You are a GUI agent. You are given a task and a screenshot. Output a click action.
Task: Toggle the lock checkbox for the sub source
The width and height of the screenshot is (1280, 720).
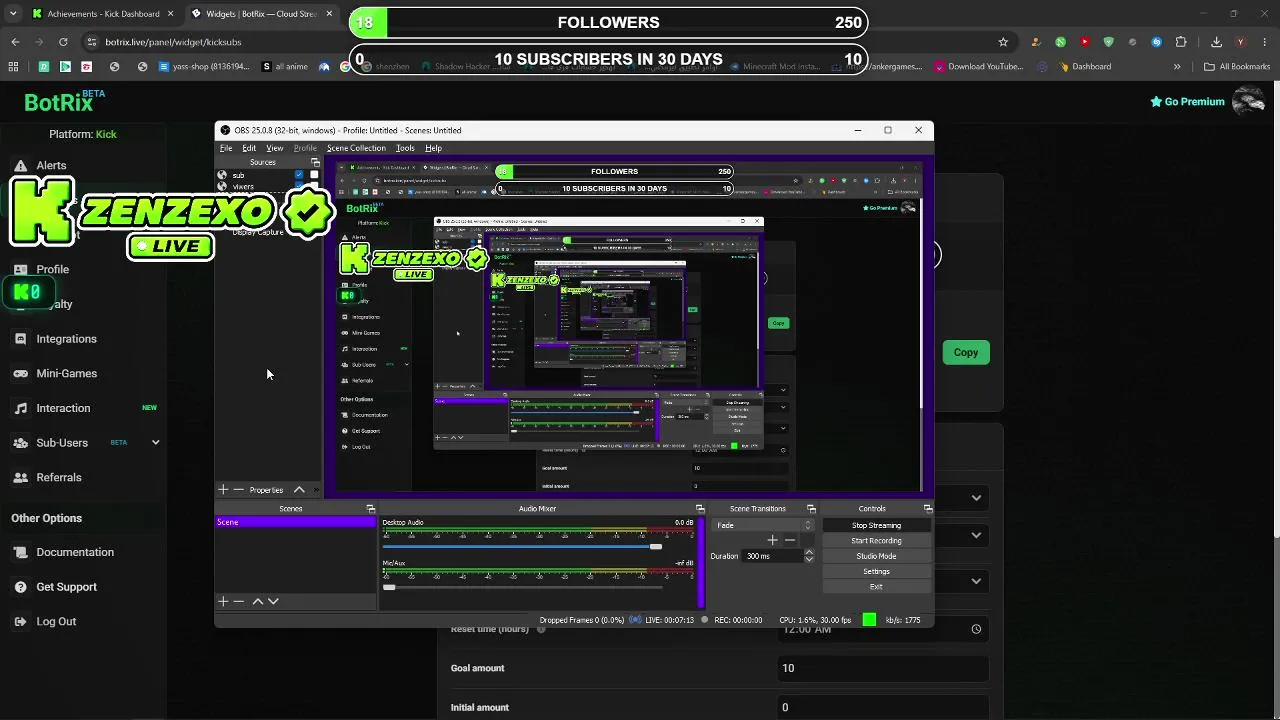tap(314, 175)
